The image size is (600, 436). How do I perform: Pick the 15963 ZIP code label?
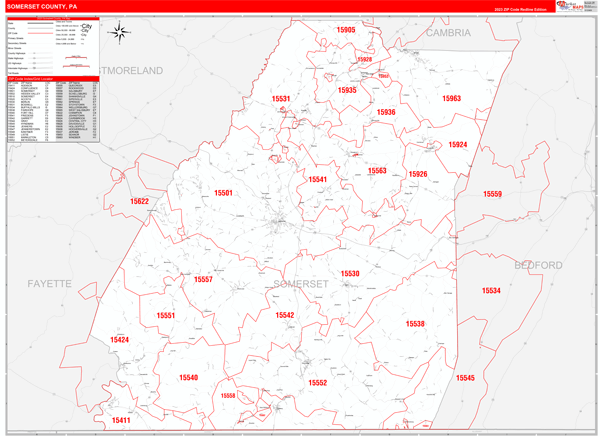[451, 98]
